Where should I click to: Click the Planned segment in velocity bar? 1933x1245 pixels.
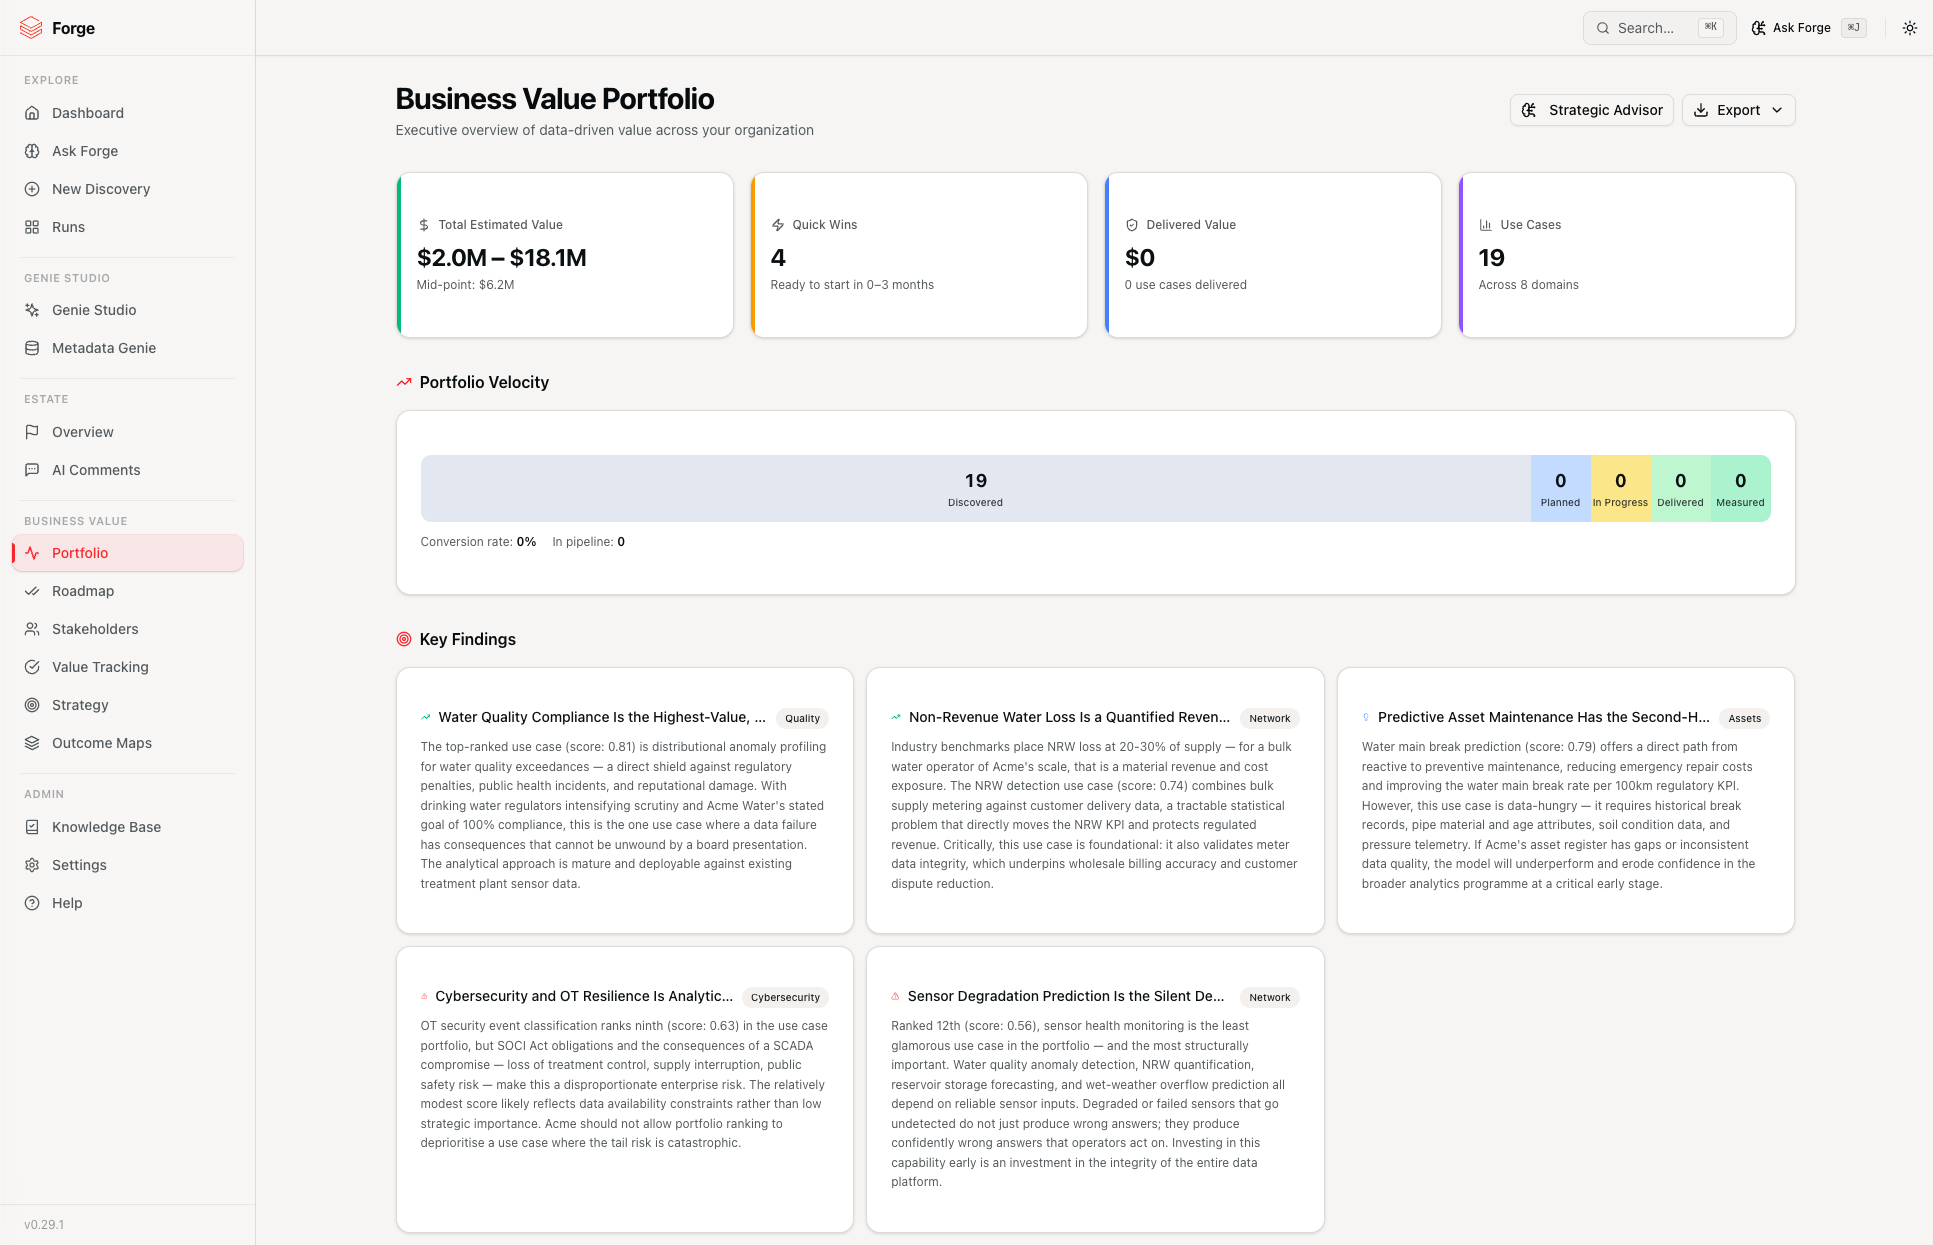pos(1560,488)
